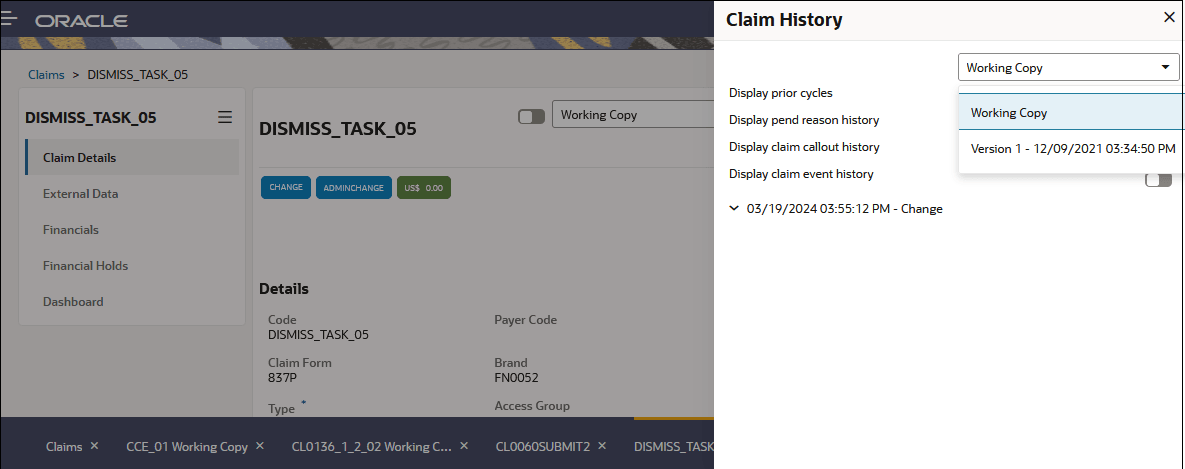Open the DISMISS_TASK_05 sidebar menu icon
This screenshot has height=469, width=1185.
224,117
